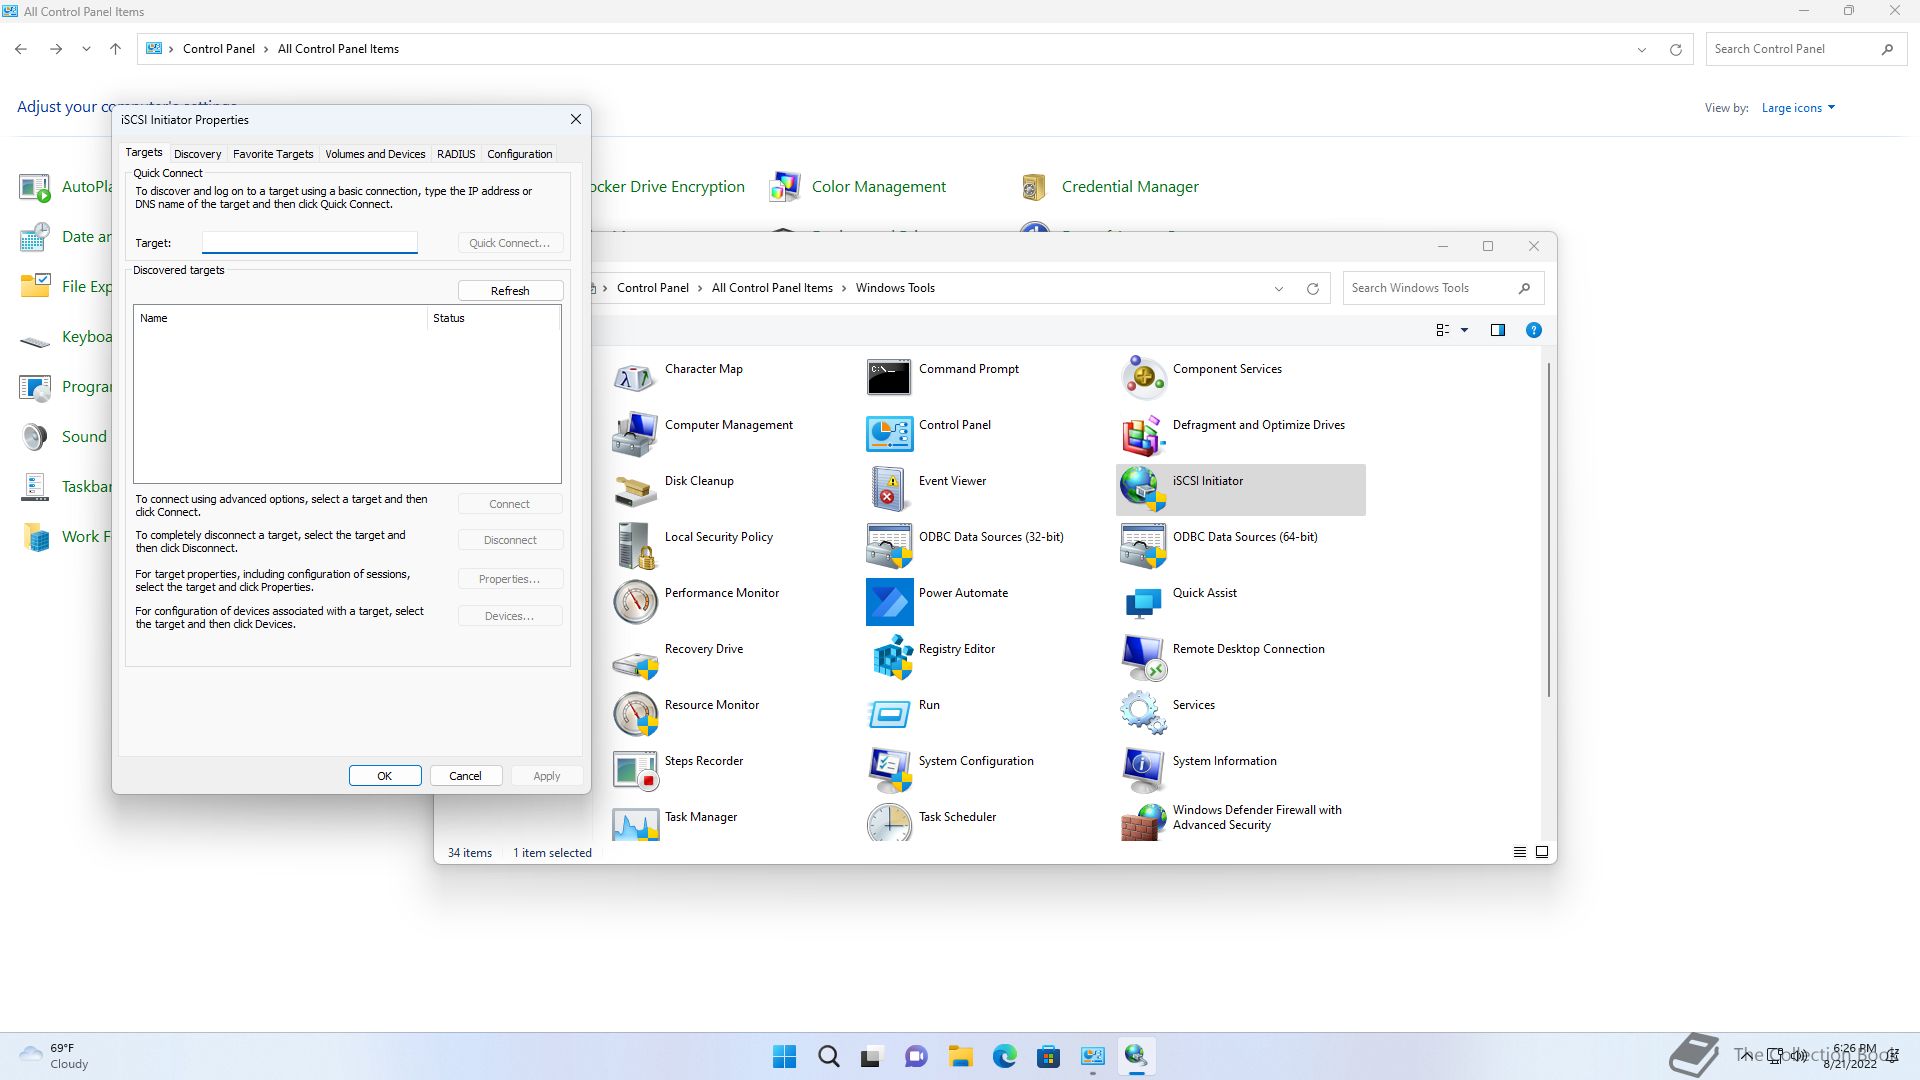
Task: Open Services icon
Action: coord(1143,714)
